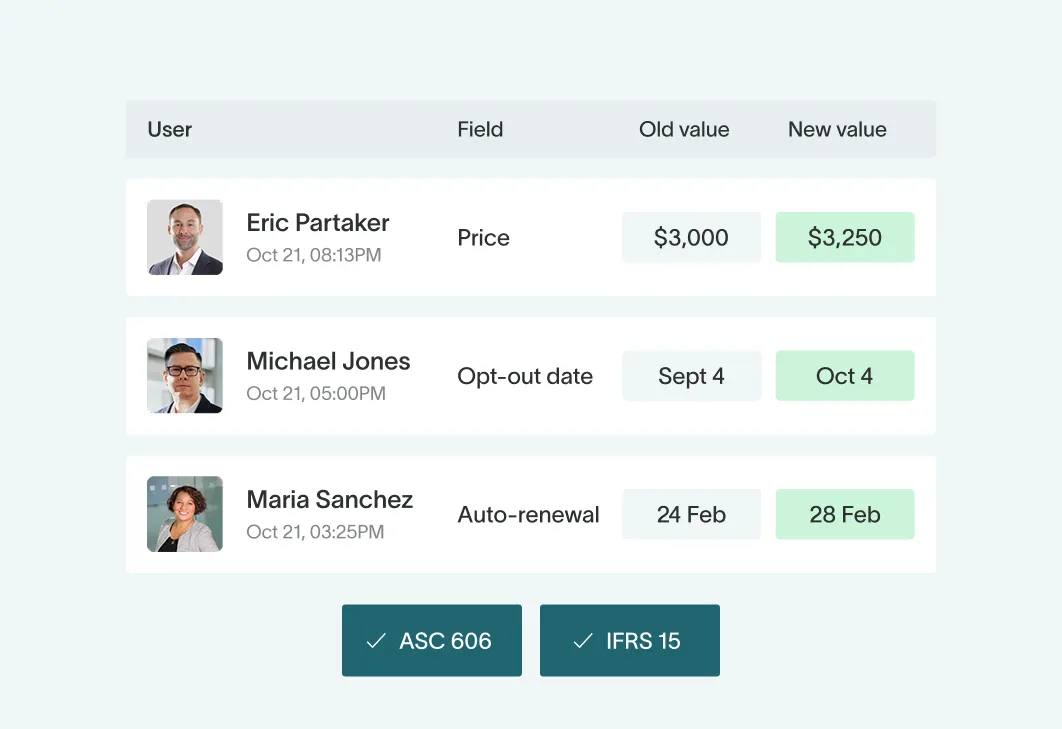Open Michael Jones's name link
Viewport: 1062px width, 729px height.
point(328,361)
